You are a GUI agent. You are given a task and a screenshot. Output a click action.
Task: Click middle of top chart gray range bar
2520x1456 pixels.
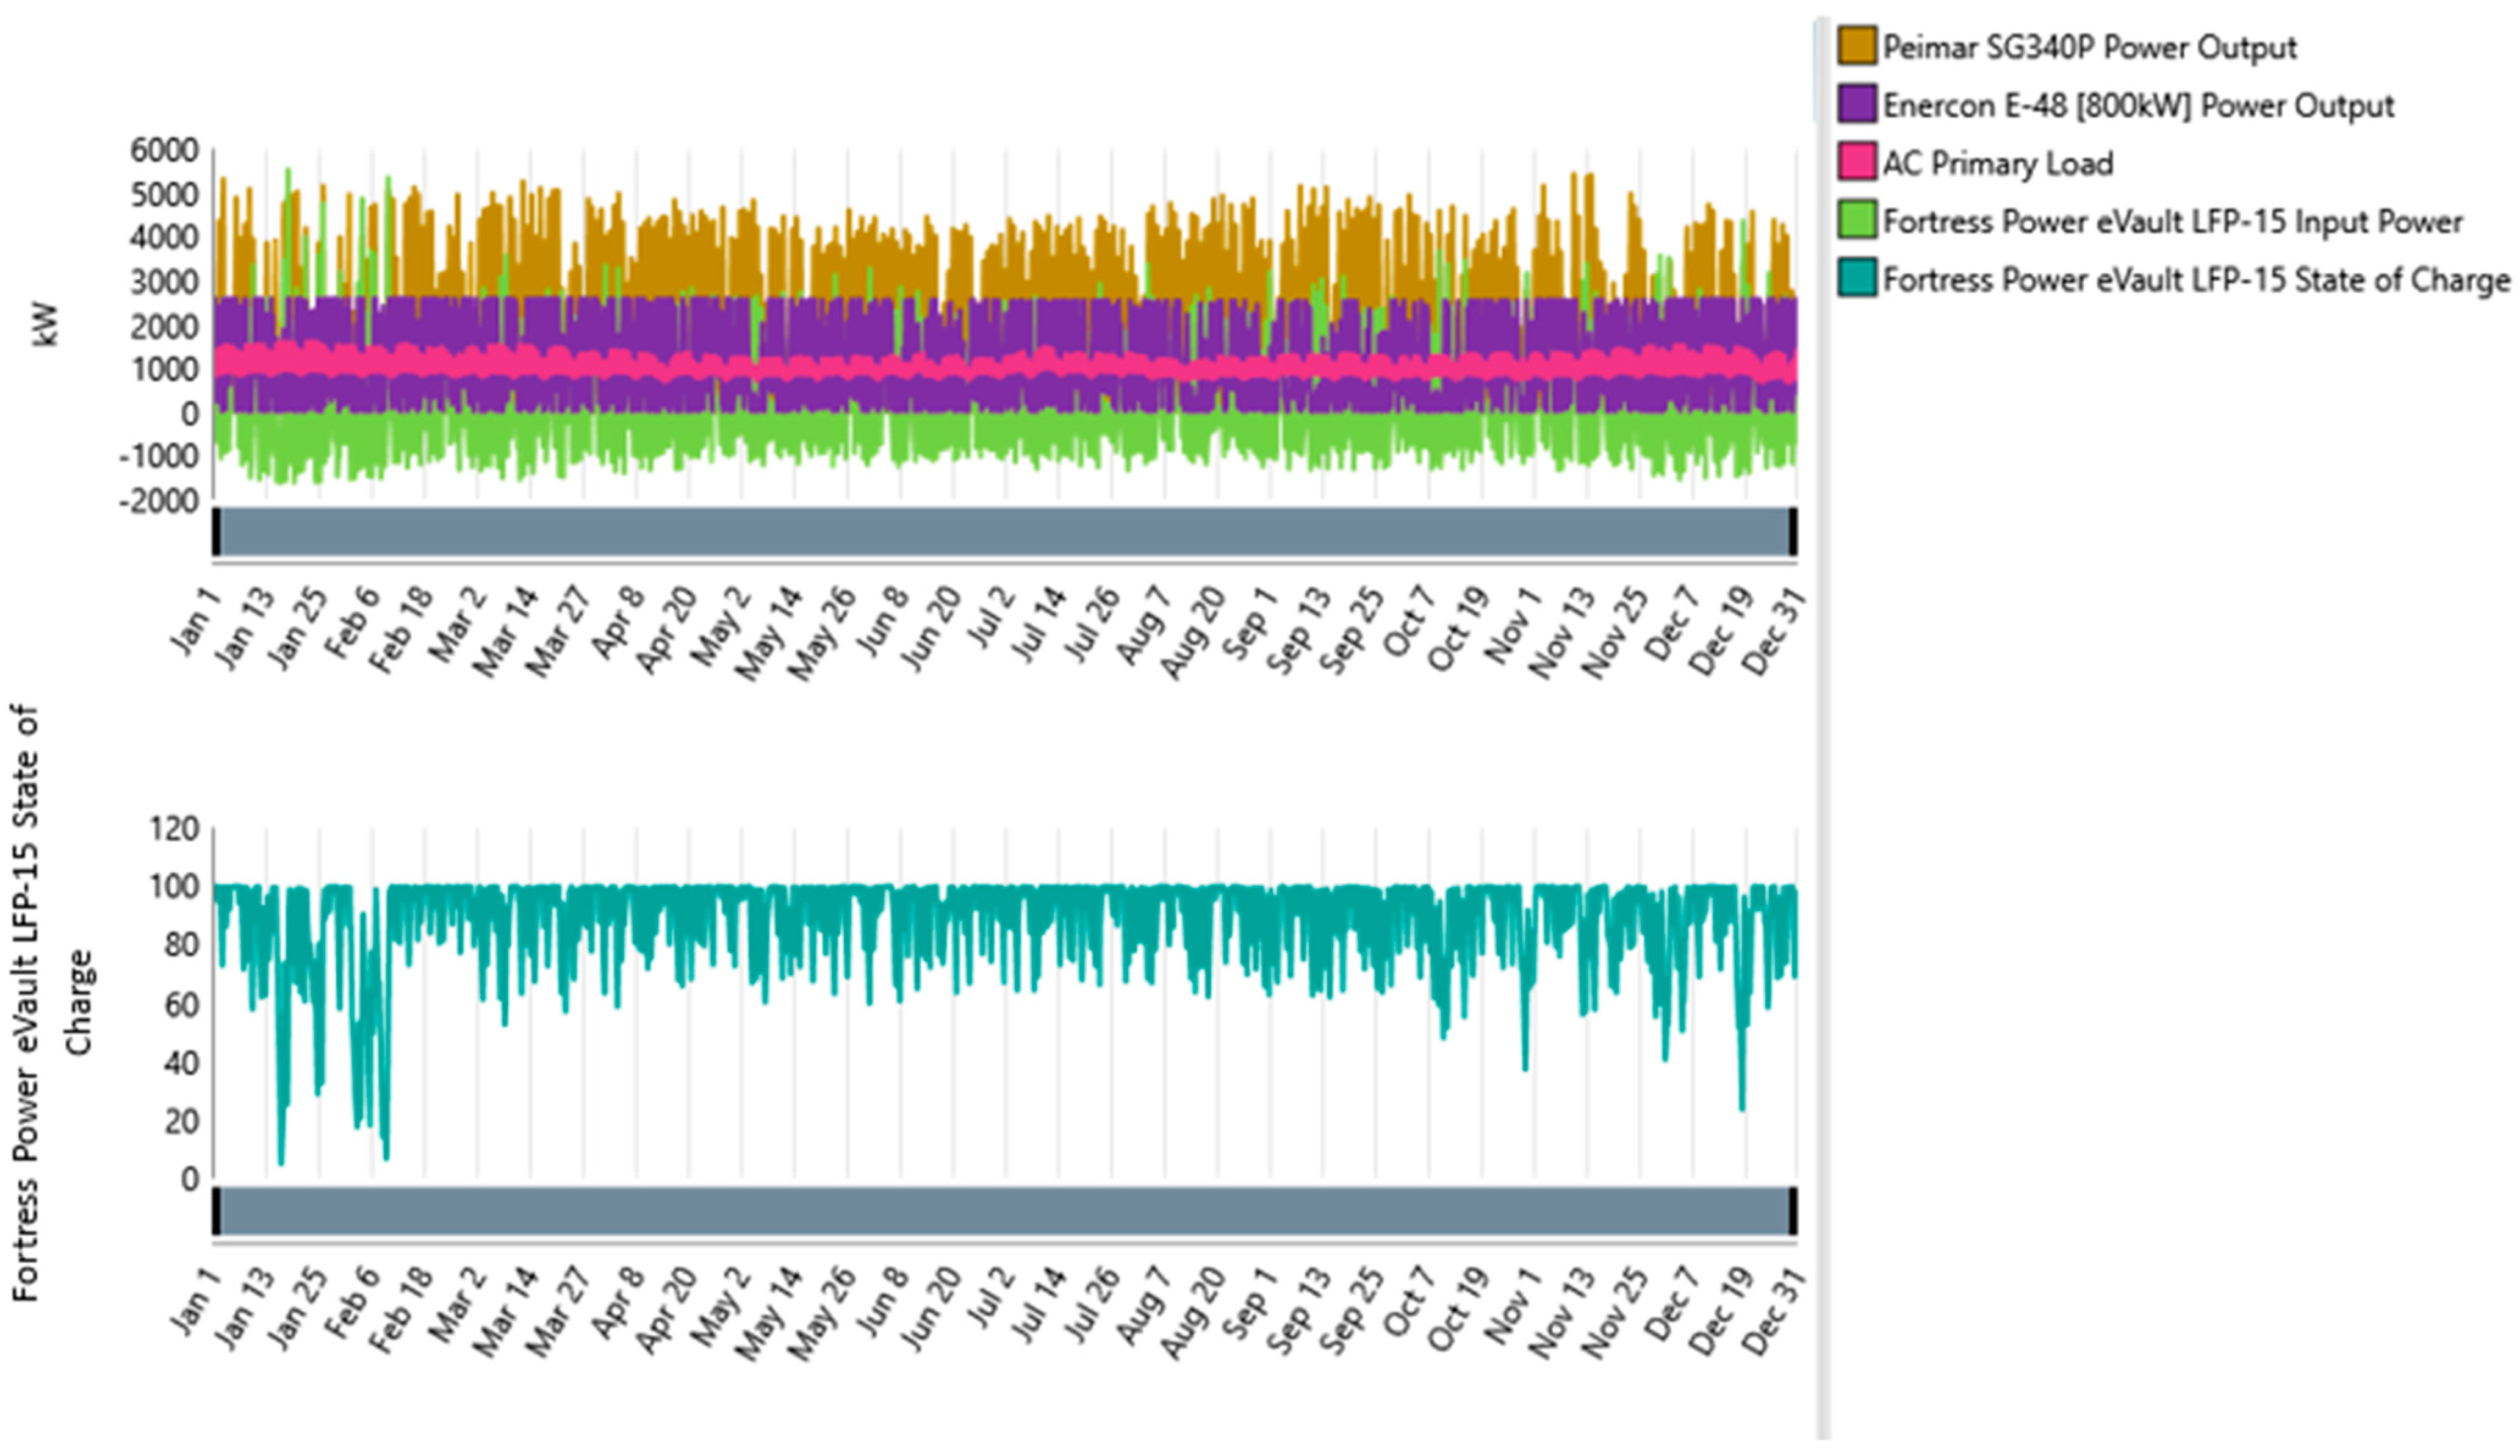tap(1004, 531)
